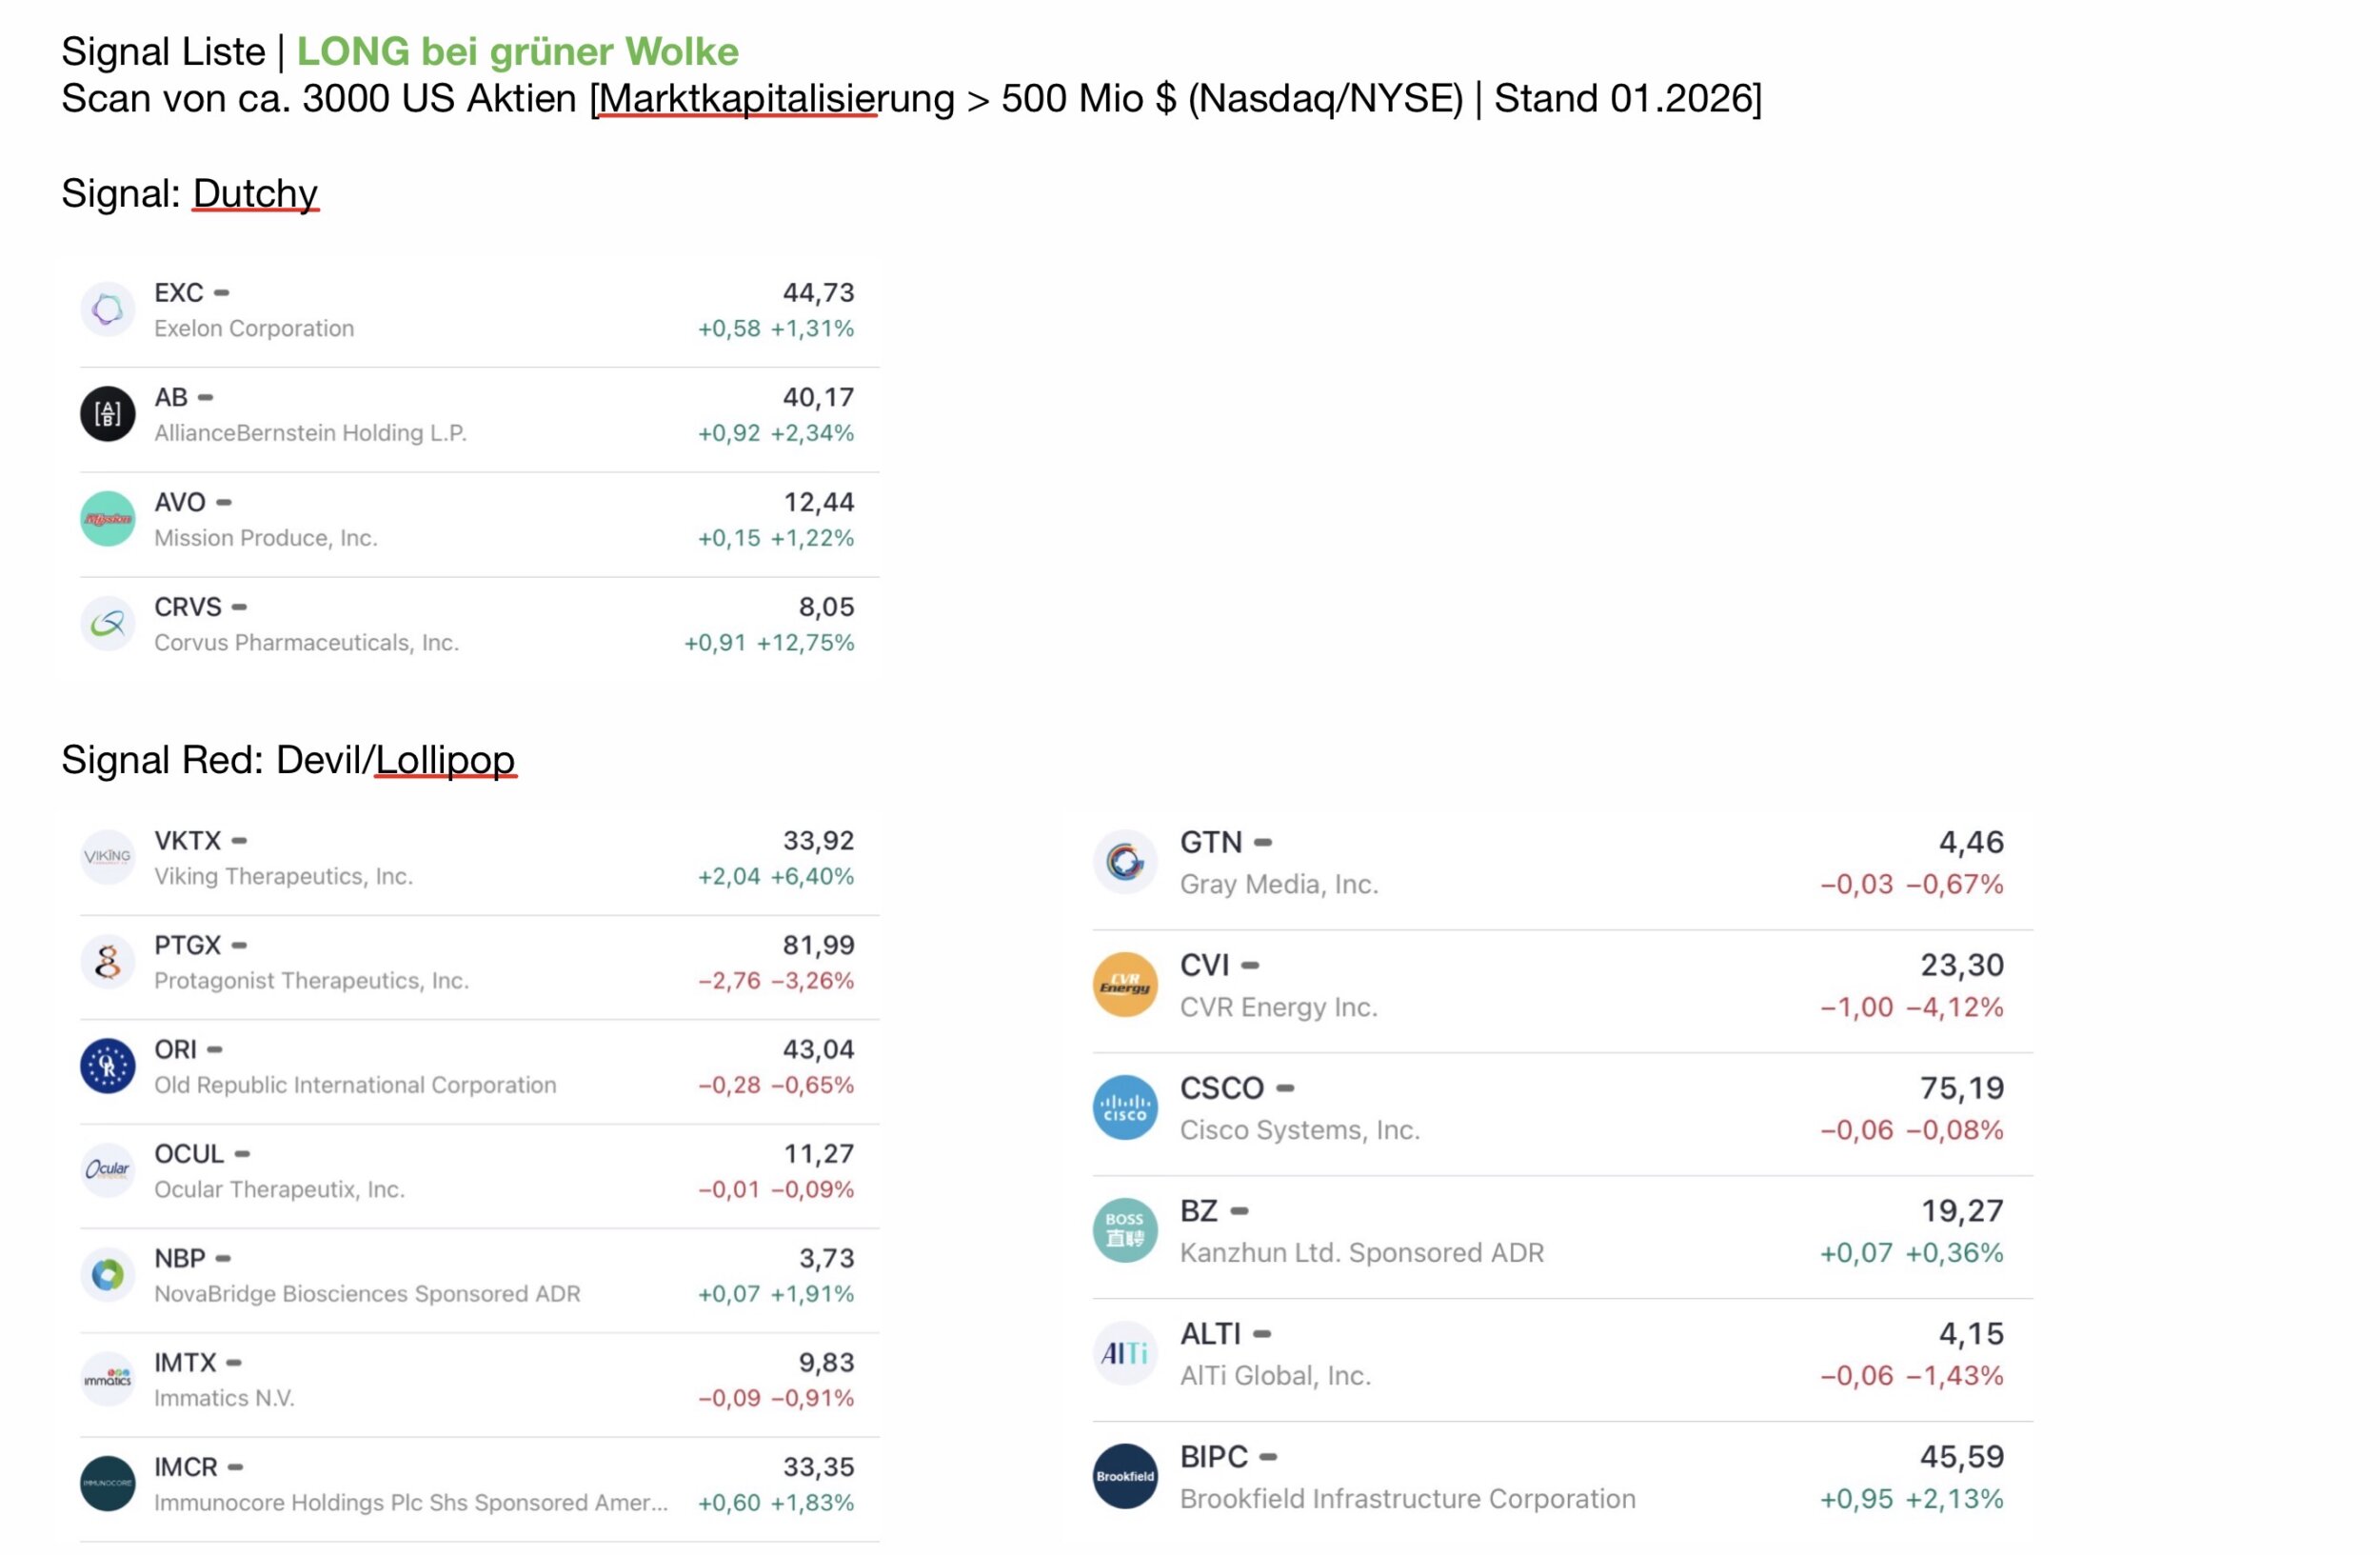Click the dash marker next to EXC
This screenshot has width=2380, height=1555.
tap(222, 293)
